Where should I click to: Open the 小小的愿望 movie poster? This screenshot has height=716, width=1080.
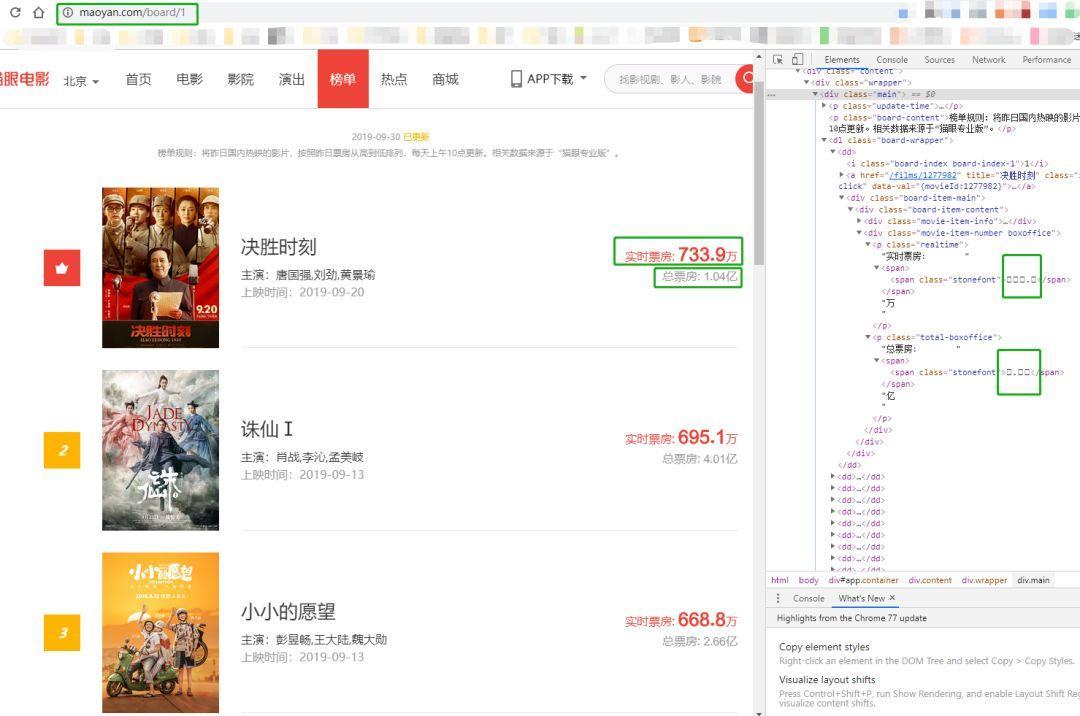click(160, 633)
